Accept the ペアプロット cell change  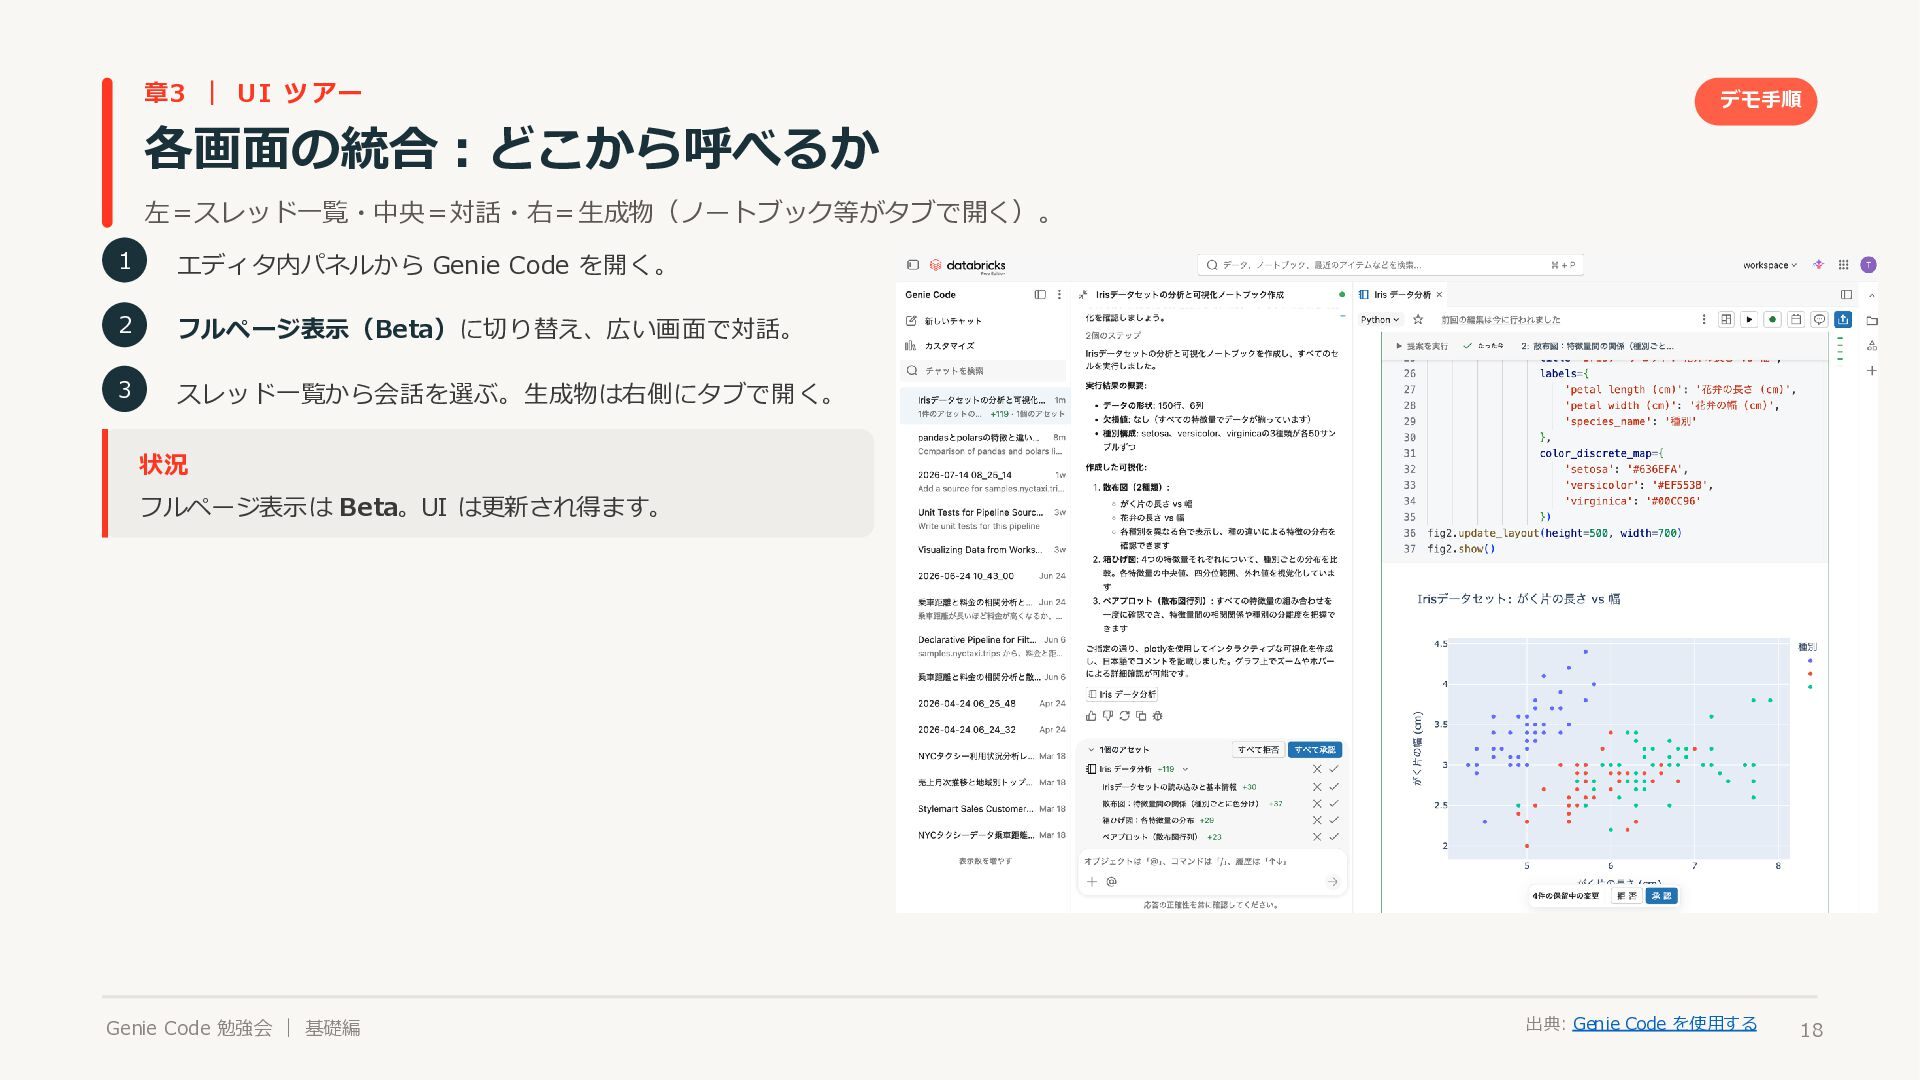1334,837
